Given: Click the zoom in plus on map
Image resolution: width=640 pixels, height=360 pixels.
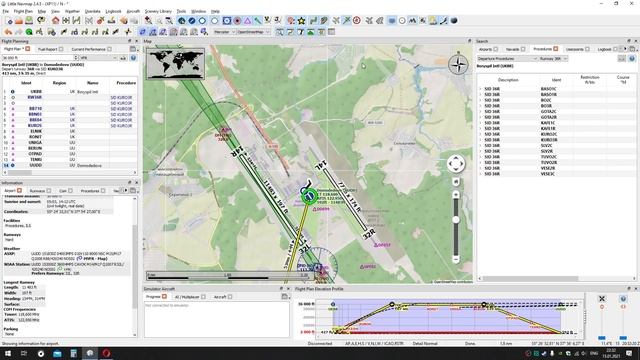Looking at the screenshot, I should tap(456, 194).
